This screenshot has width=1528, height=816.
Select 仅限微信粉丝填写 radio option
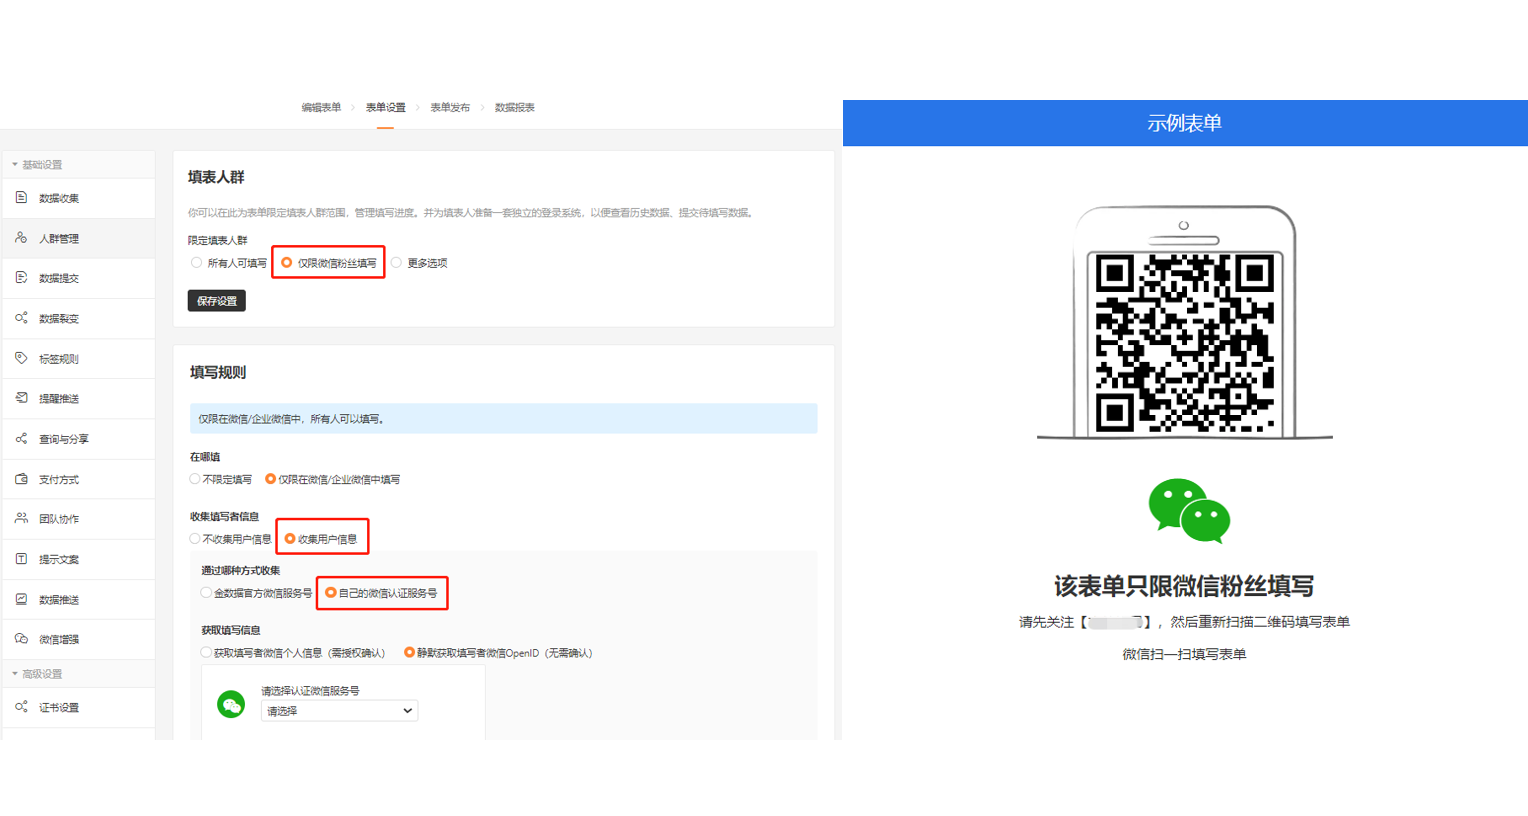[287, 263]
